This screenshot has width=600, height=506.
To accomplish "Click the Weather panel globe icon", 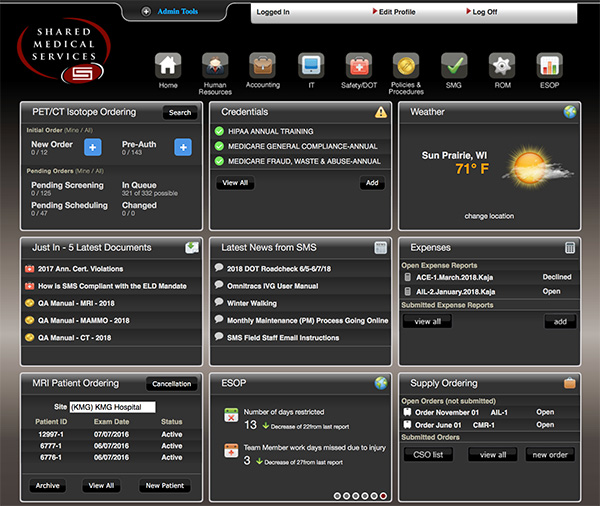I will coord(570,112).
